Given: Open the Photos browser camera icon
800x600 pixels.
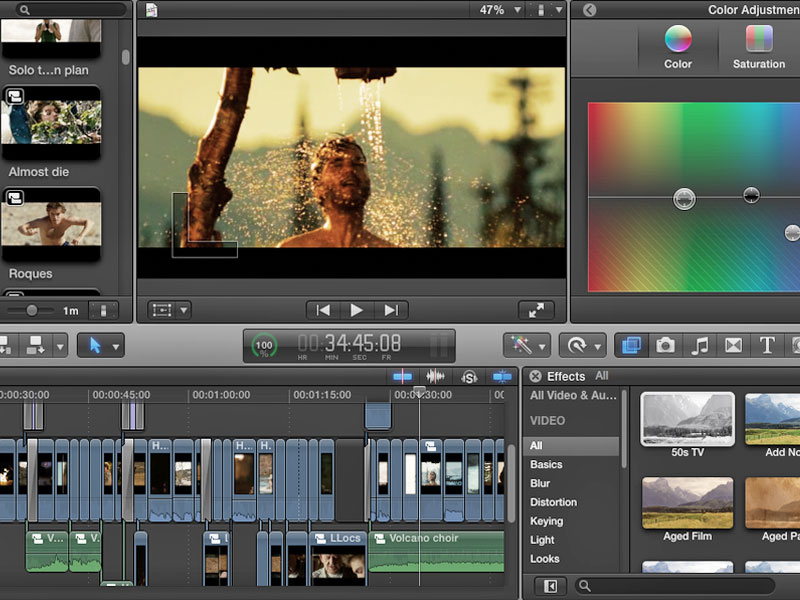Looking at the screenshot, I should pyautogui.click(x=665, y=346).
